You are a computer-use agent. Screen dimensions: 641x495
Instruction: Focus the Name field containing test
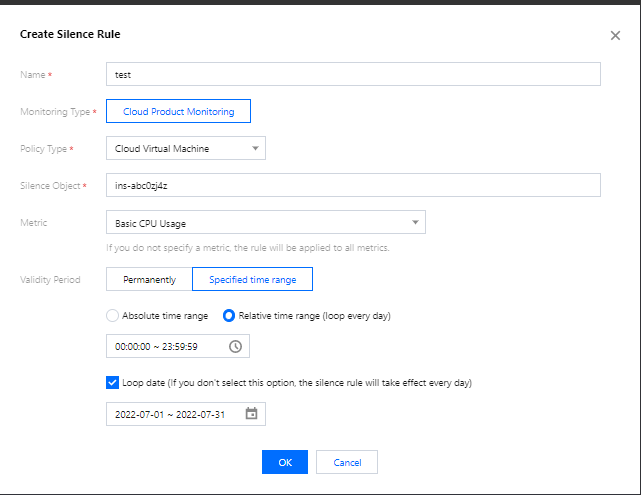tap(352, 75)
